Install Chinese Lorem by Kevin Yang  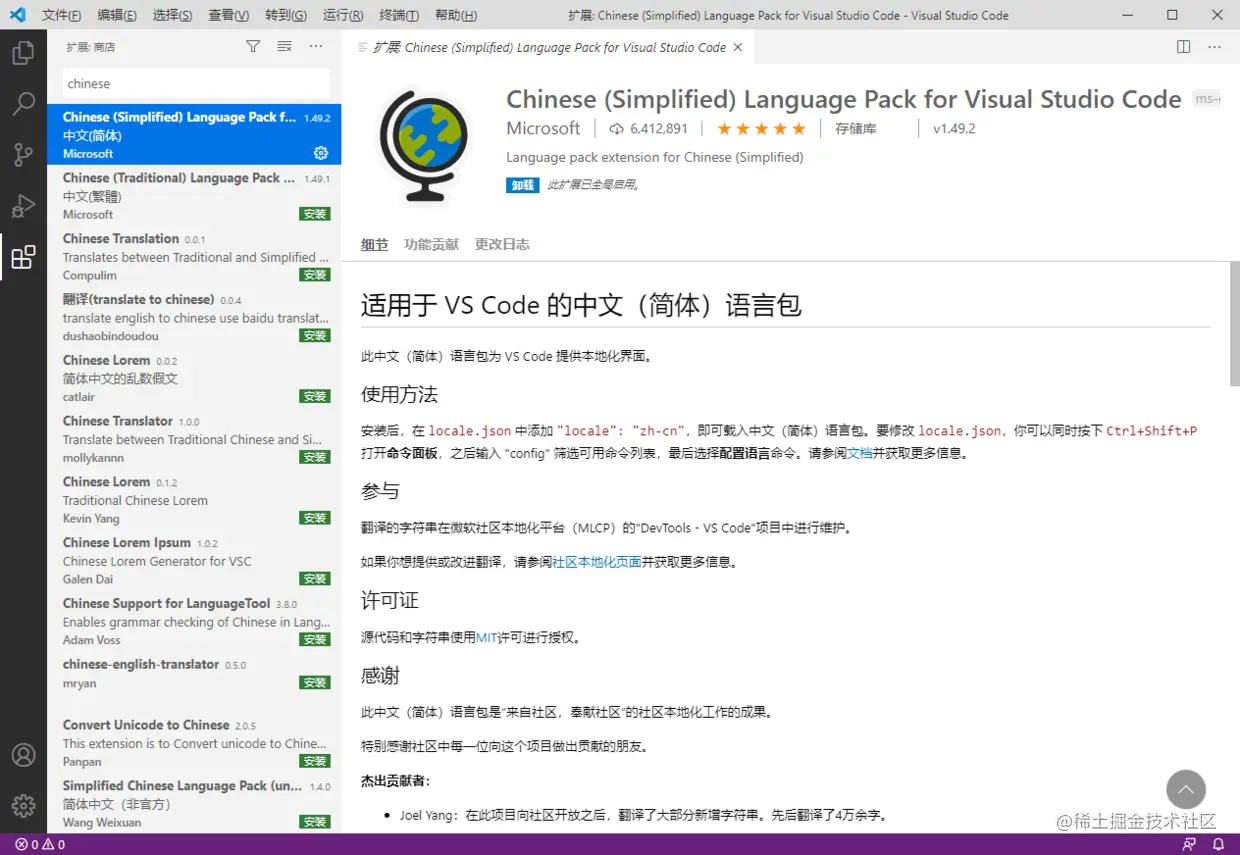tap(315, 518)
